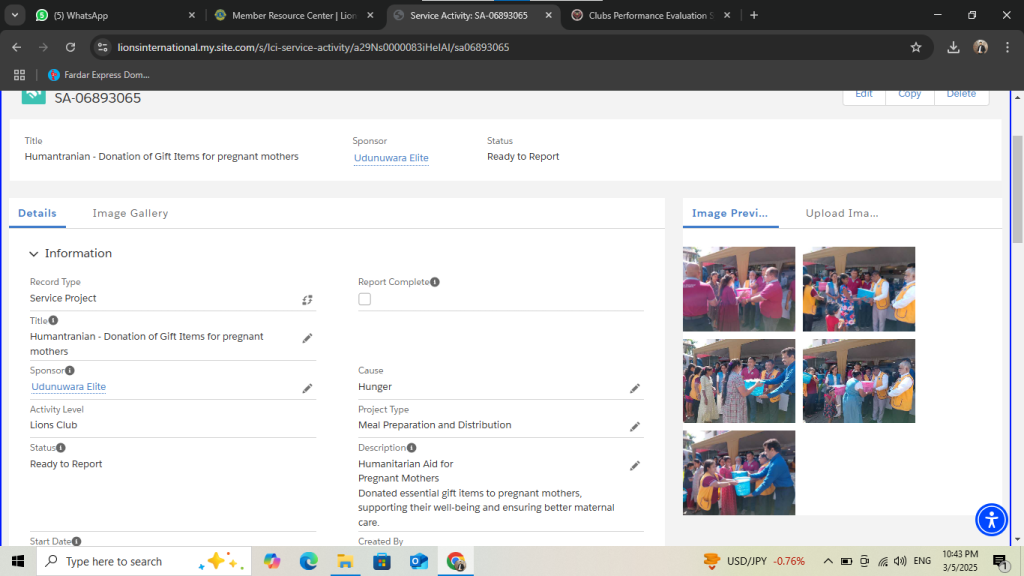Image resolution: width=1024 pixels, height=576 pixels.
Task: Click the page vertical scrollbar
Action: [x=1017, y=189]
